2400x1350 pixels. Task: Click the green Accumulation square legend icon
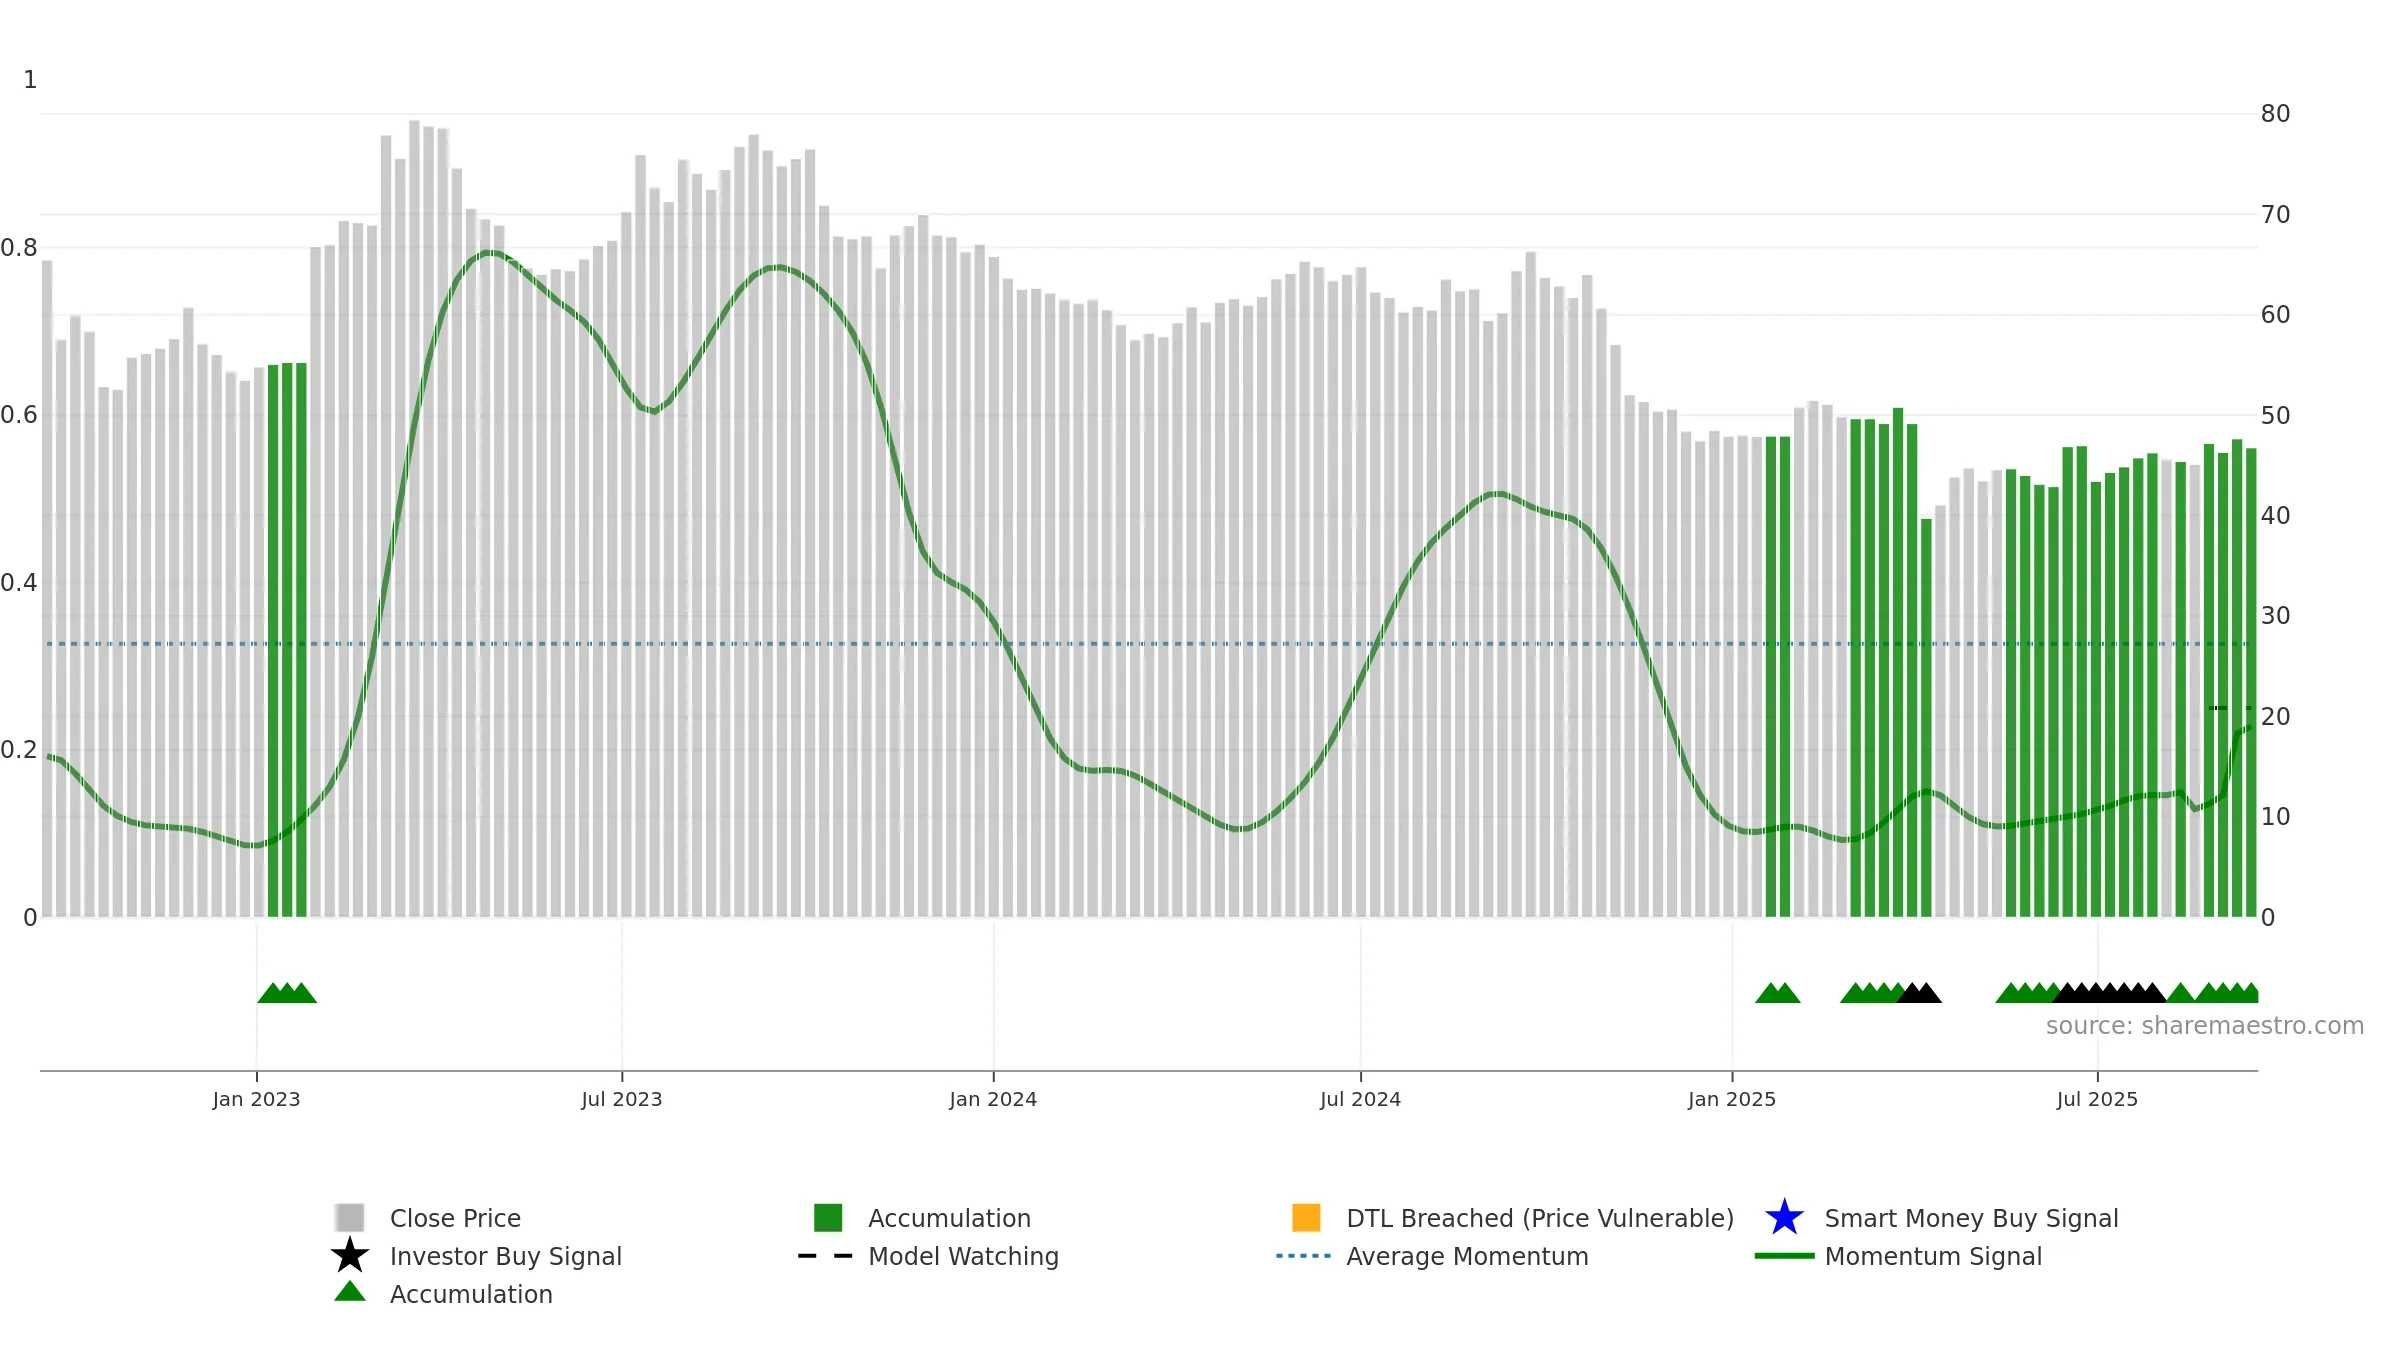[828, 1218]
